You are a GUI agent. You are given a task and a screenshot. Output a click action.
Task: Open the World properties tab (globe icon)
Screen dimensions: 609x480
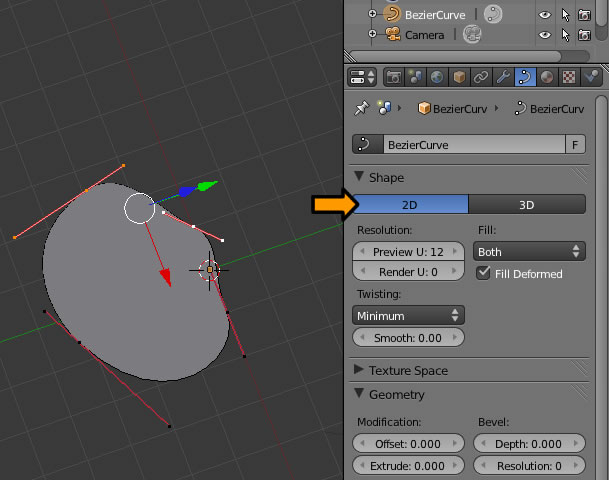[x=438, y=77]
